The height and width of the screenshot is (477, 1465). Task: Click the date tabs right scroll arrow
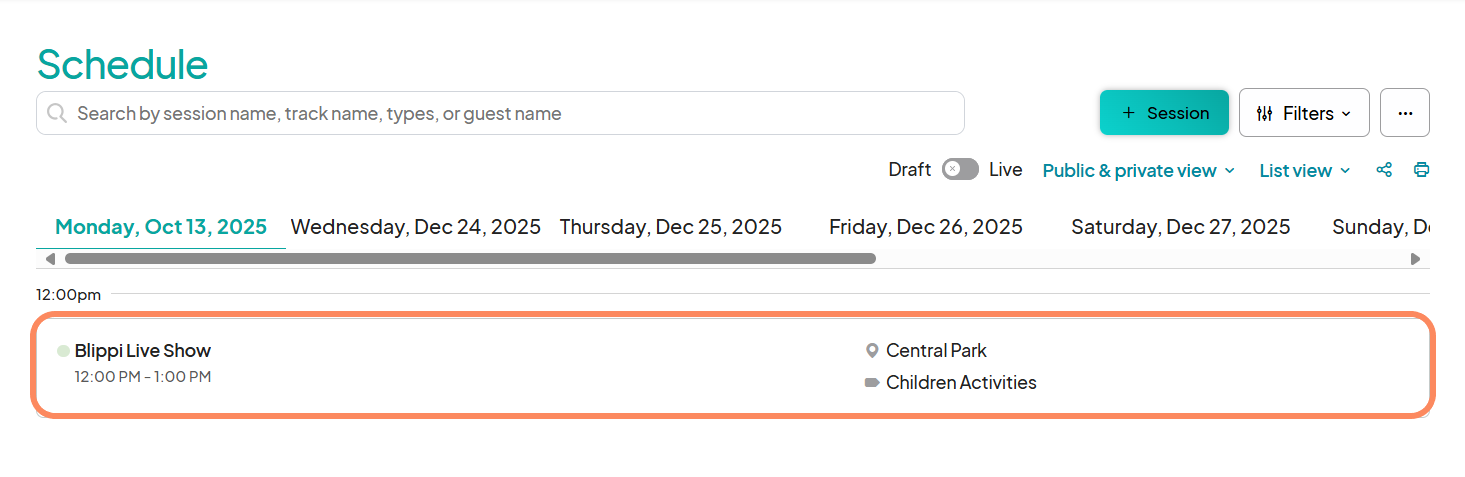coord(1415,259)
